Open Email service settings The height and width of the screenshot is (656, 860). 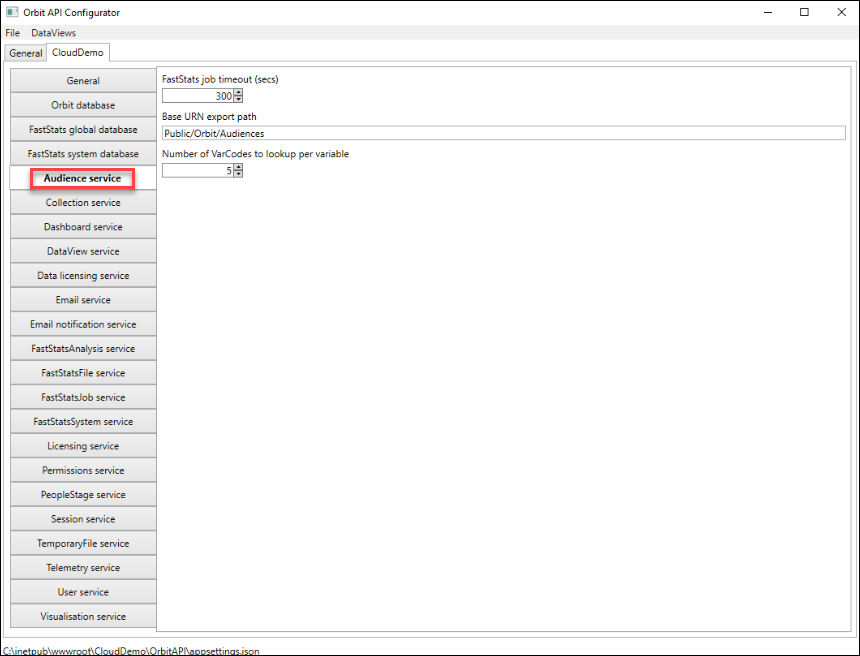click(83, 299)
